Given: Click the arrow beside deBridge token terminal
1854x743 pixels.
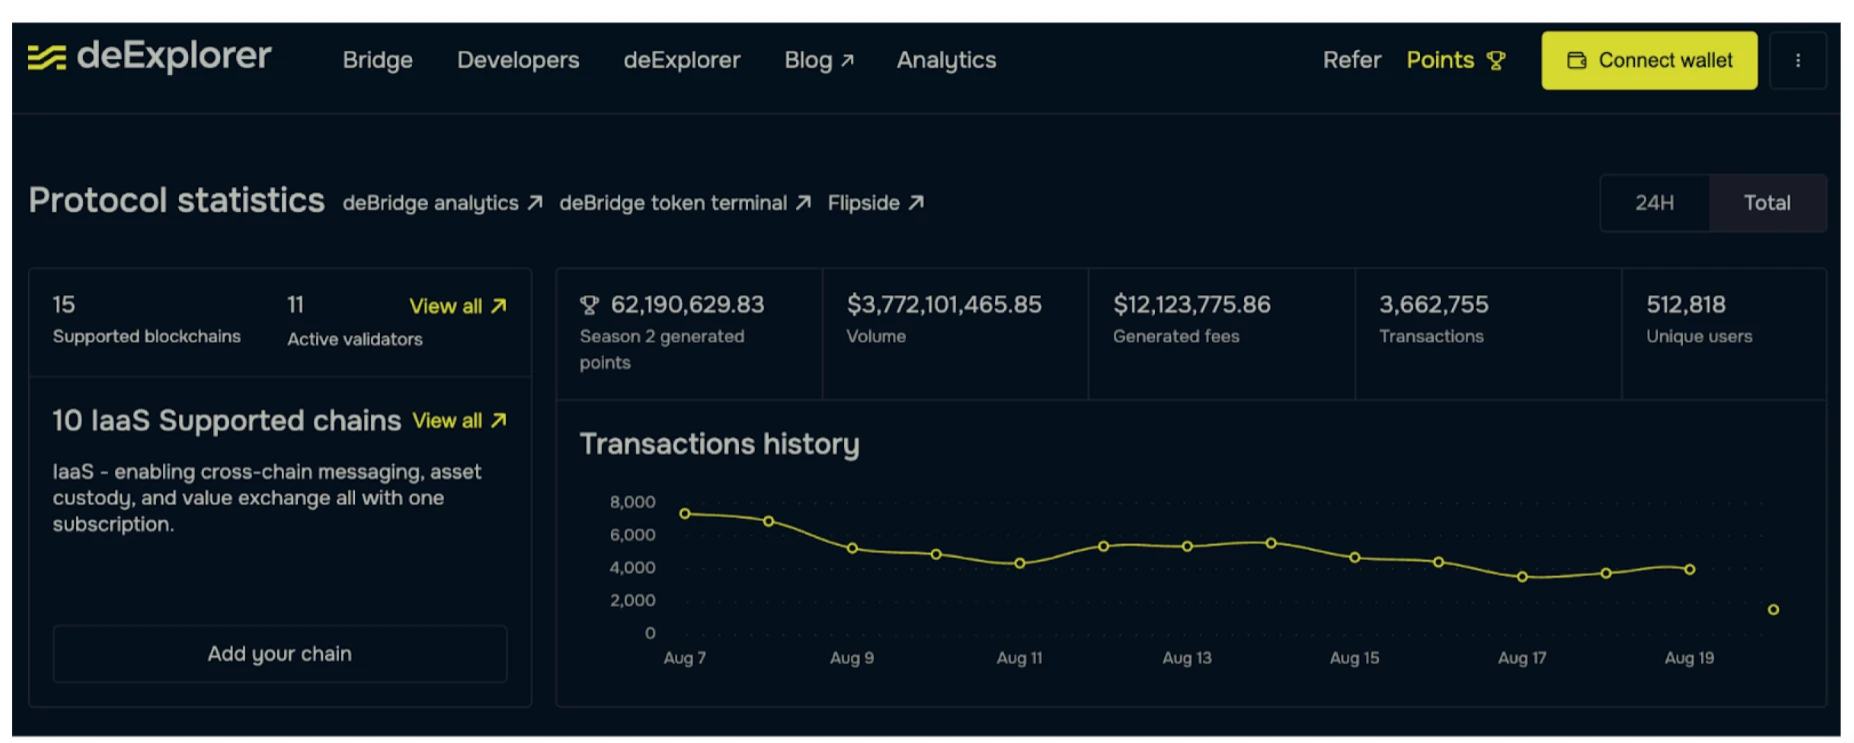Looking at the screenshot, I should 803,203.
